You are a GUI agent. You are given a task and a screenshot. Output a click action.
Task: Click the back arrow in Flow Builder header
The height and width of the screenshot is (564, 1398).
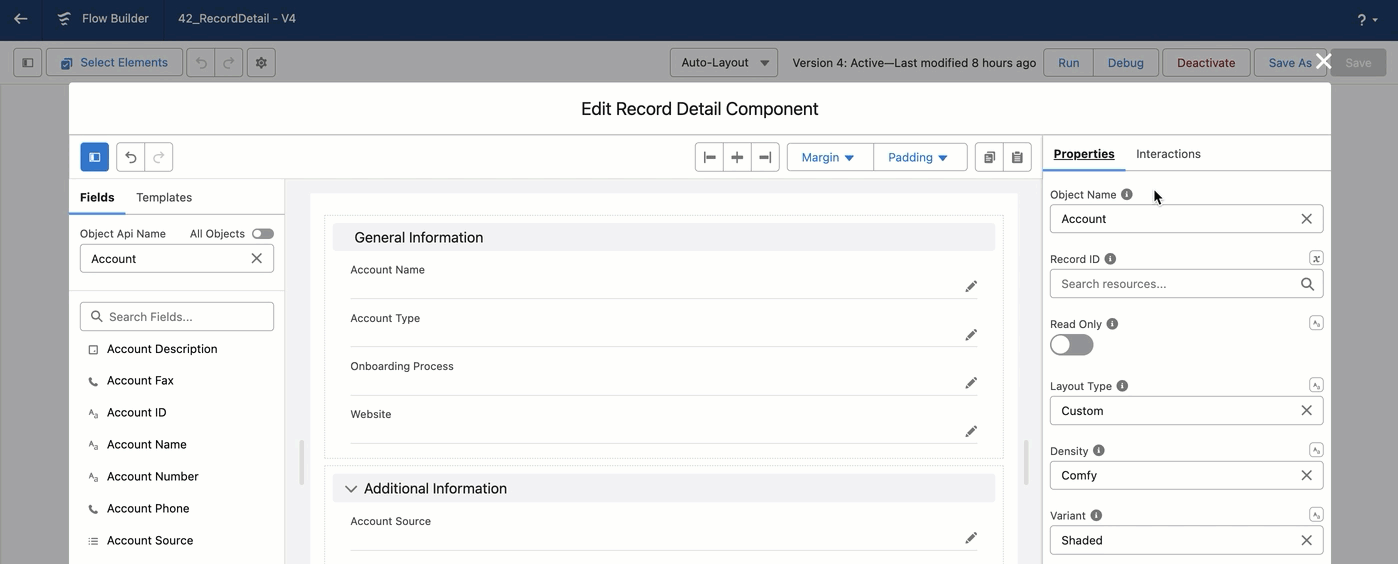coord(21,19)
